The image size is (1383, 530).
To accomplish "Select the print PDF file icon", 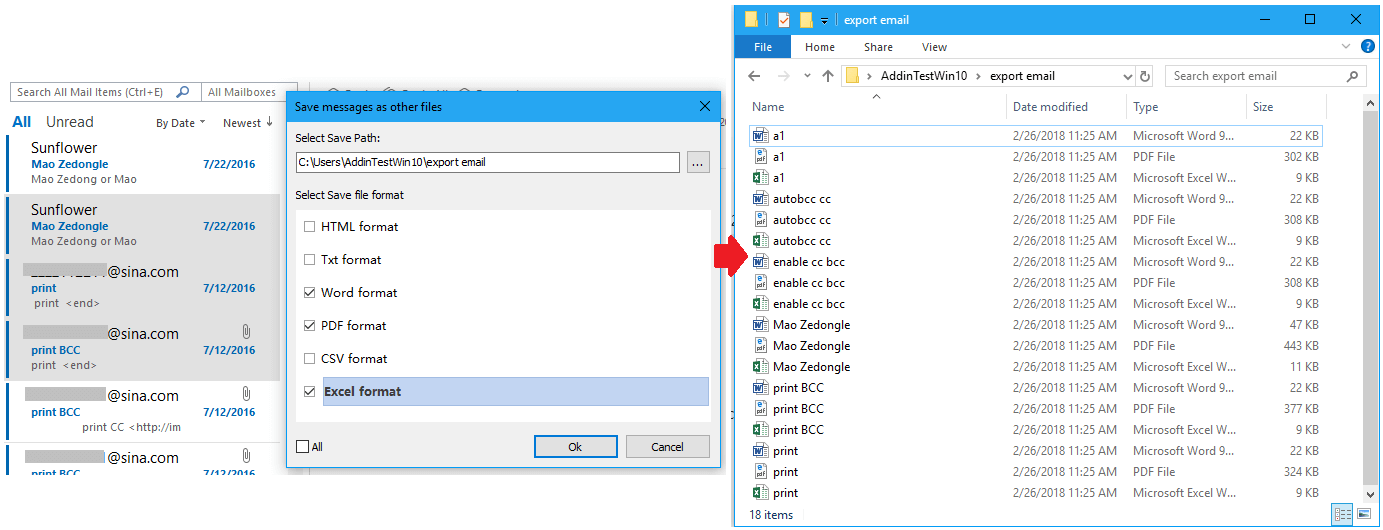I will pyautogui.click(x=760, y=472).
